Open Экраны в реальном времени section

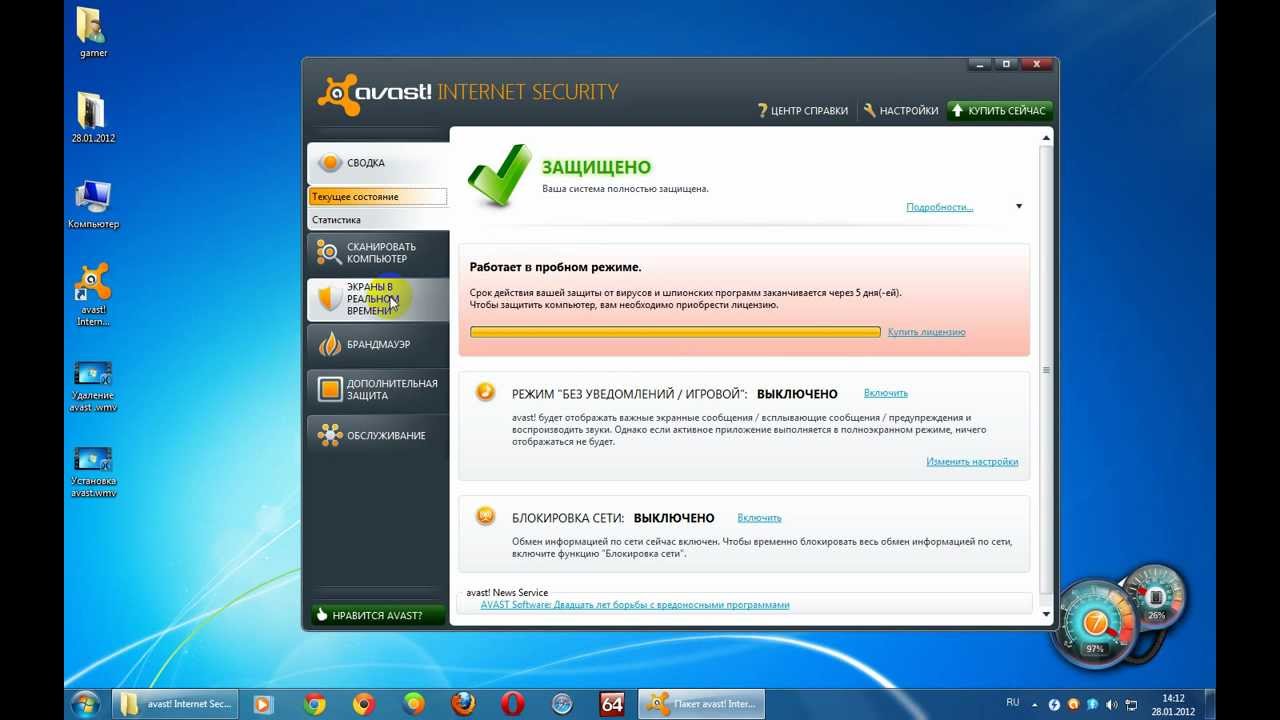click(x=378, y=298)
